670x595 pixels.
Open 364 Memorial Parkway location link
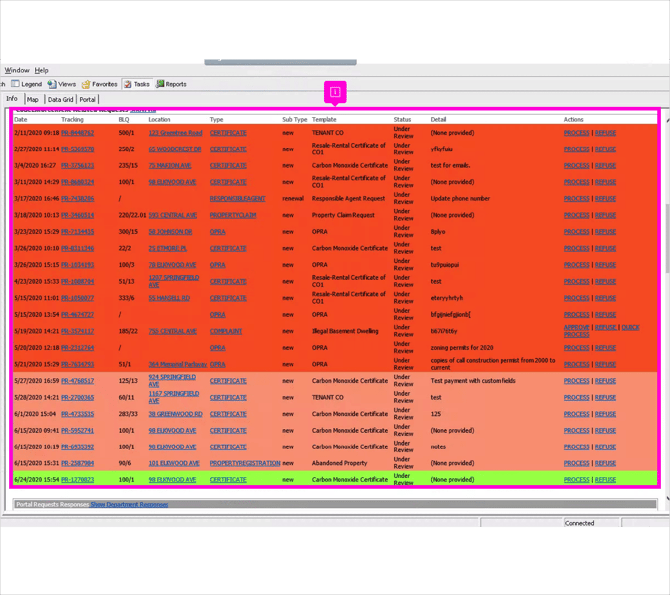177,365
